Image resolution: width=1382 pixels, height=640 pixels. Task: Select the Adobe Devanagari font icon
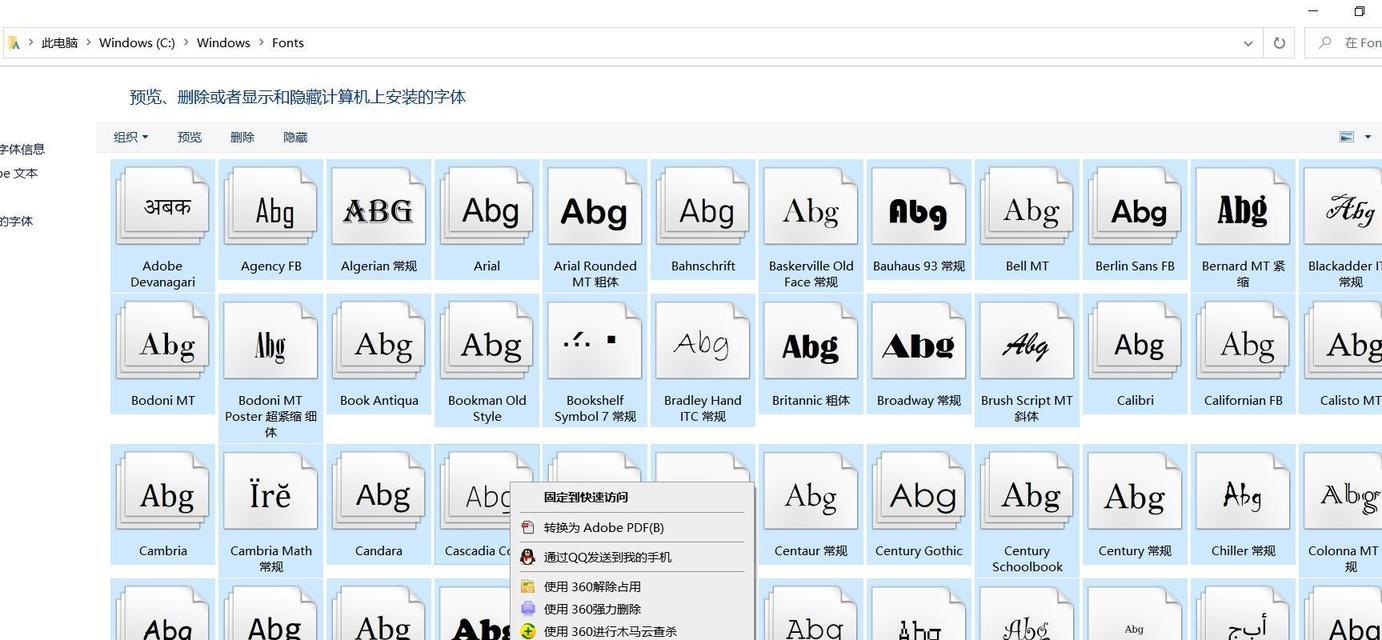point(163,206)
